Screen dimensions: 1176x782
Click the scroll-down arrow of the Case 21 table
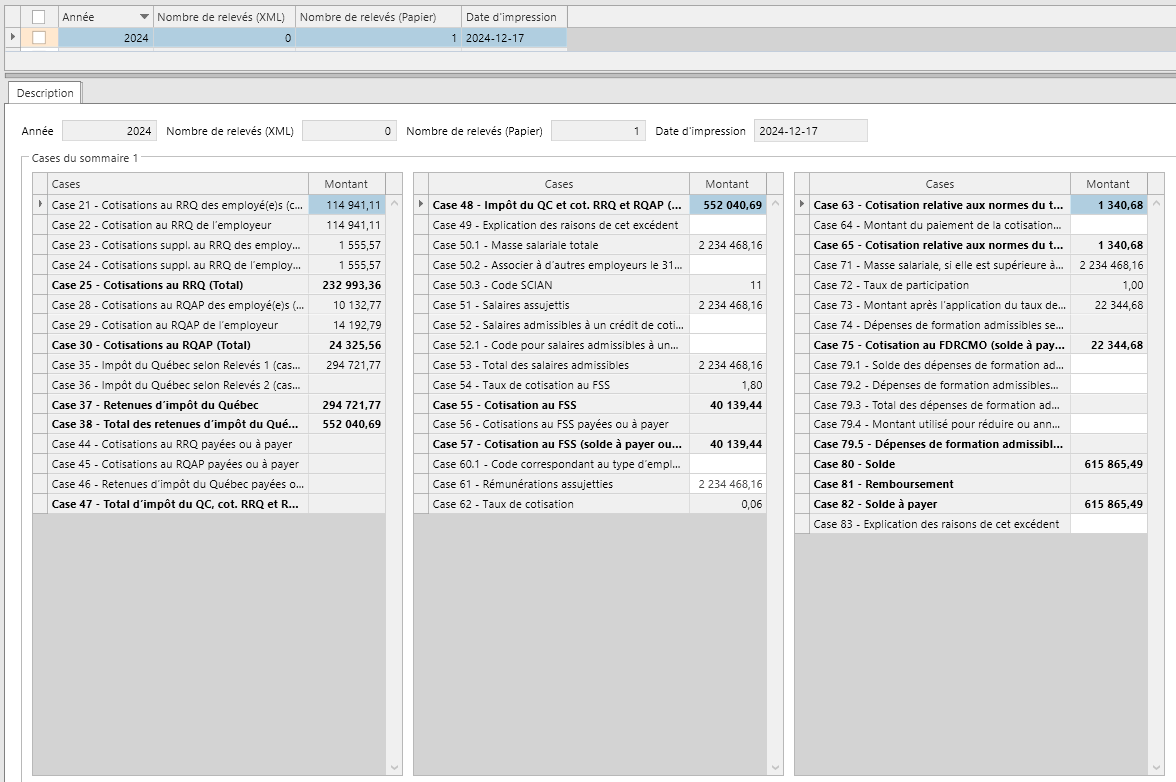(394, 768)
